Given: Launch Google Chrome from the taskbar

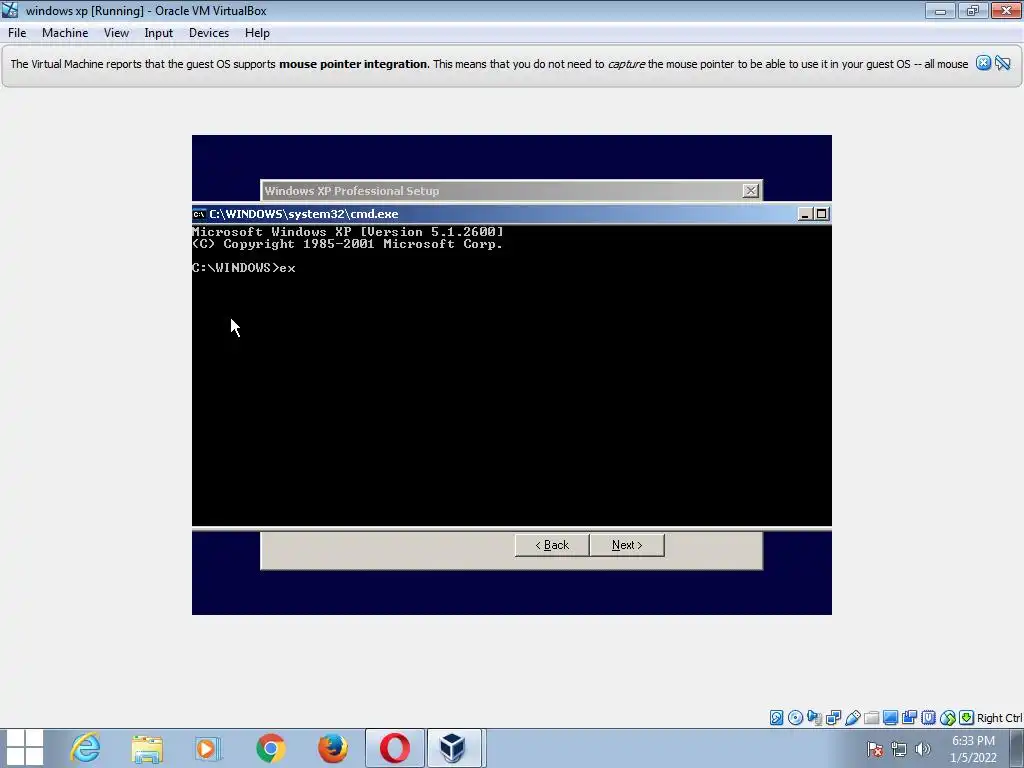Looking at the screenshot, I should 270,748.
